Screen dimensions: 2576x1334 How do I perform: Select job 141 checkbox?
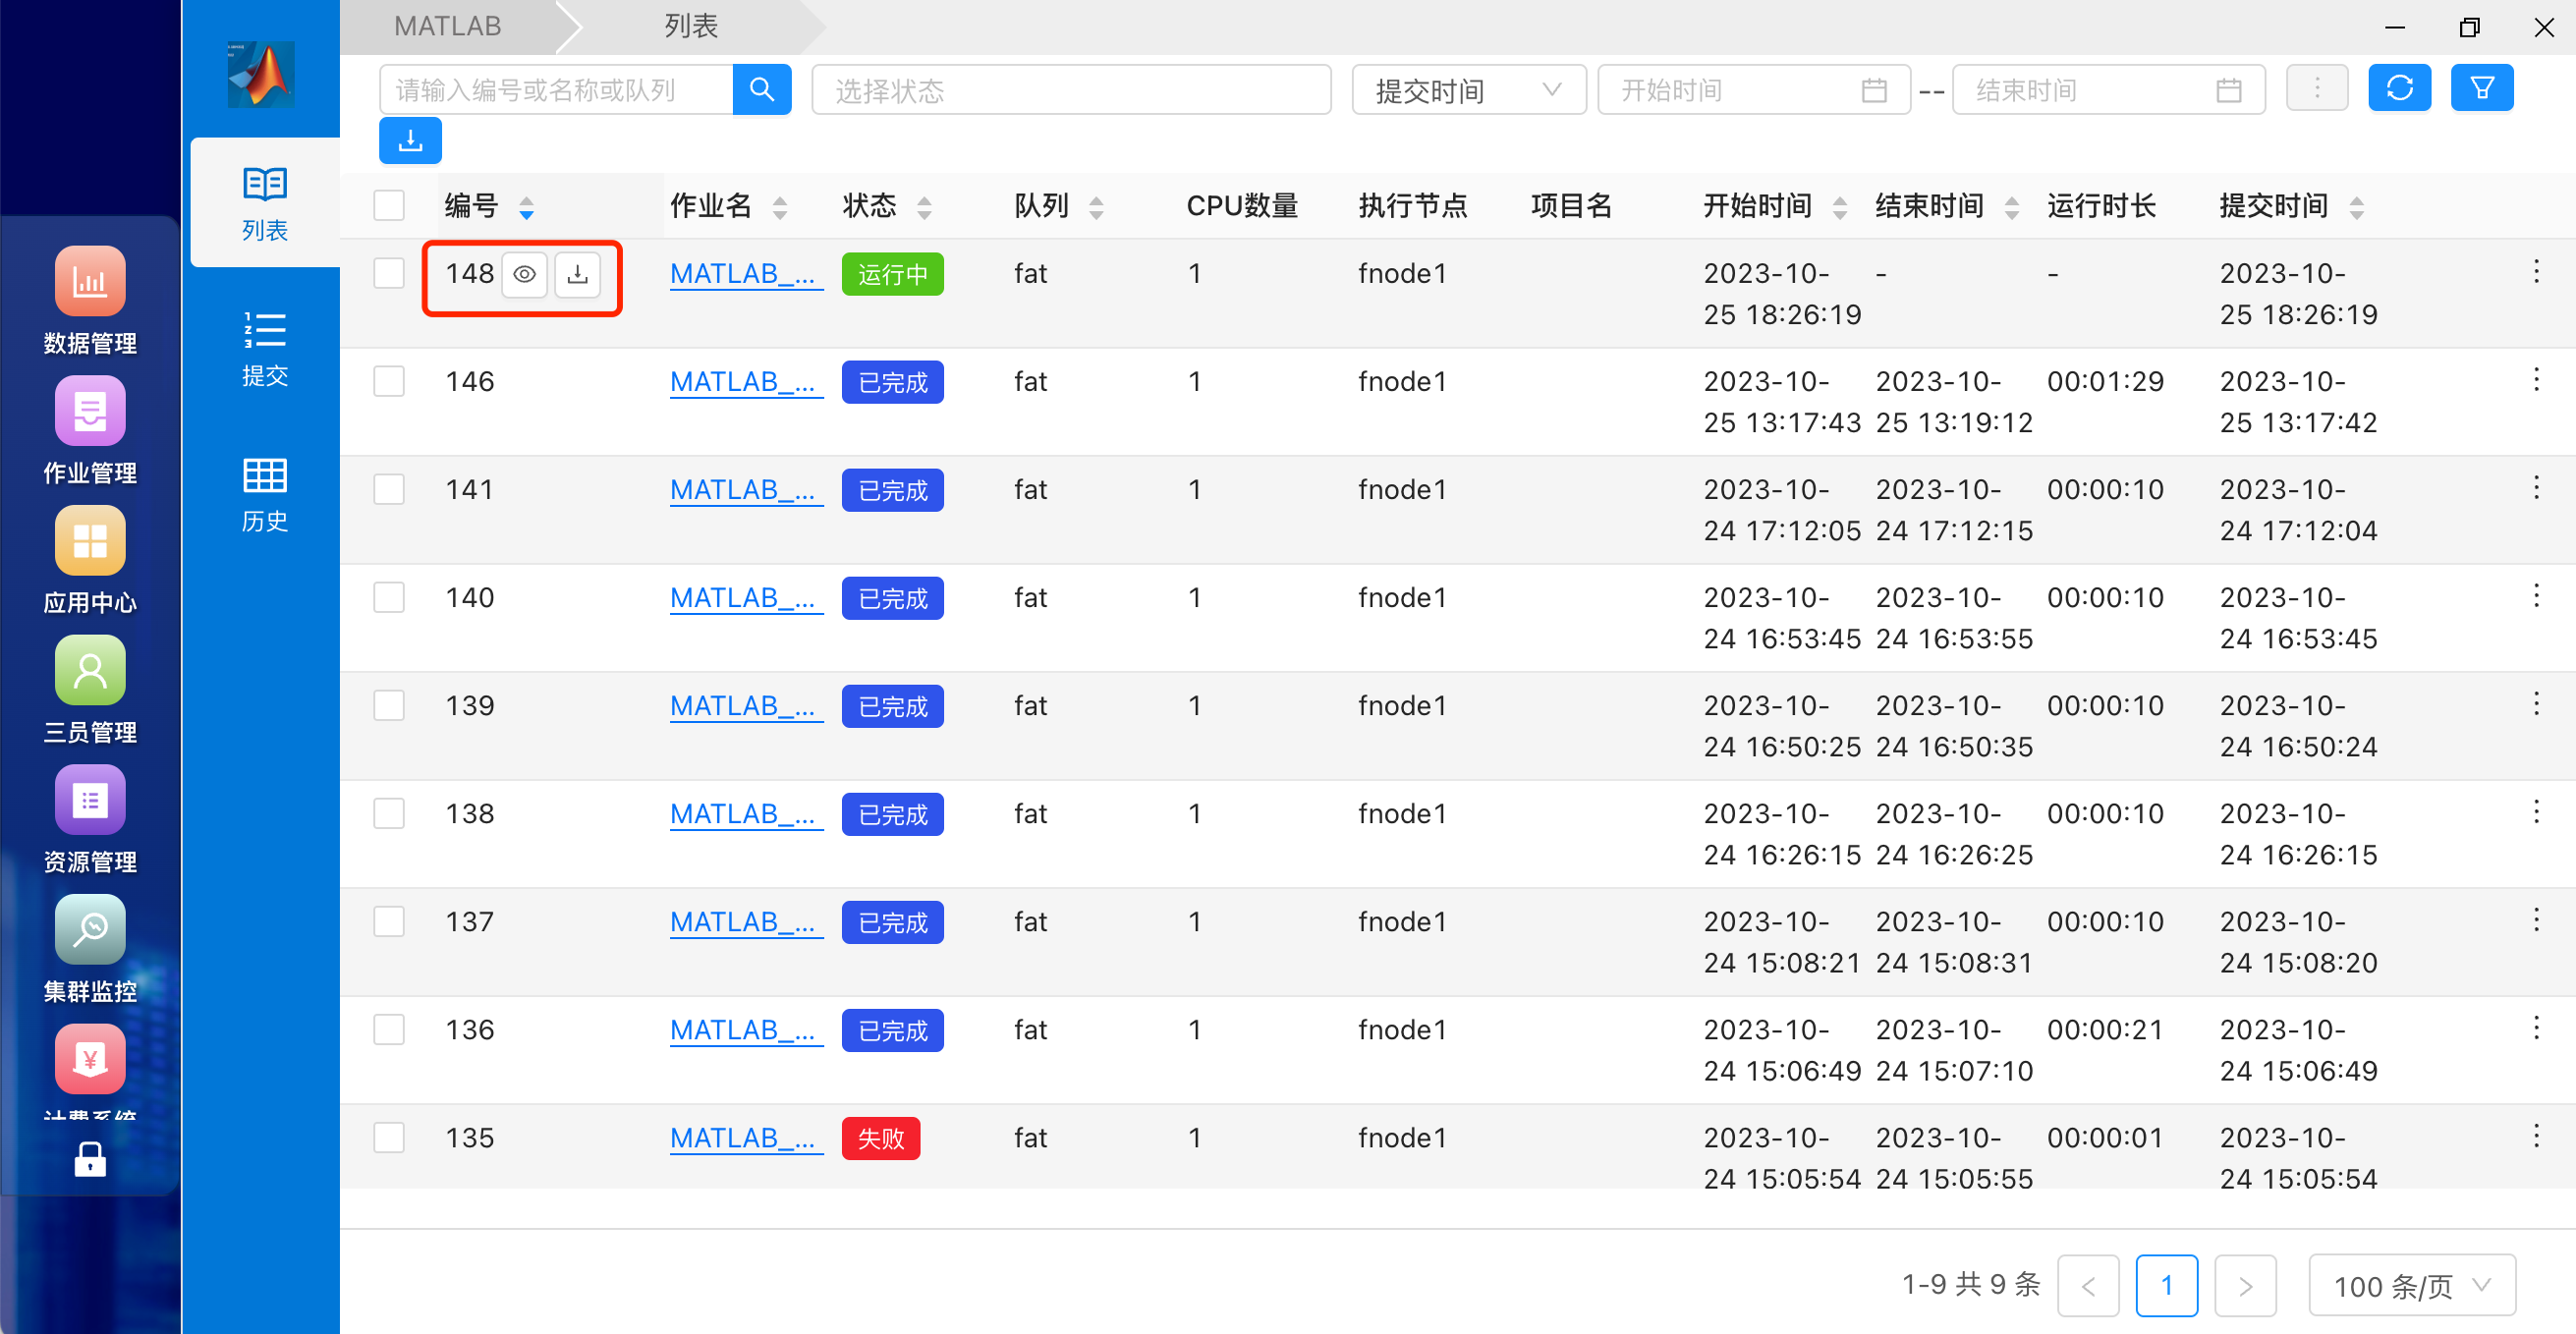pyautogui.click(x=389, y=489)
